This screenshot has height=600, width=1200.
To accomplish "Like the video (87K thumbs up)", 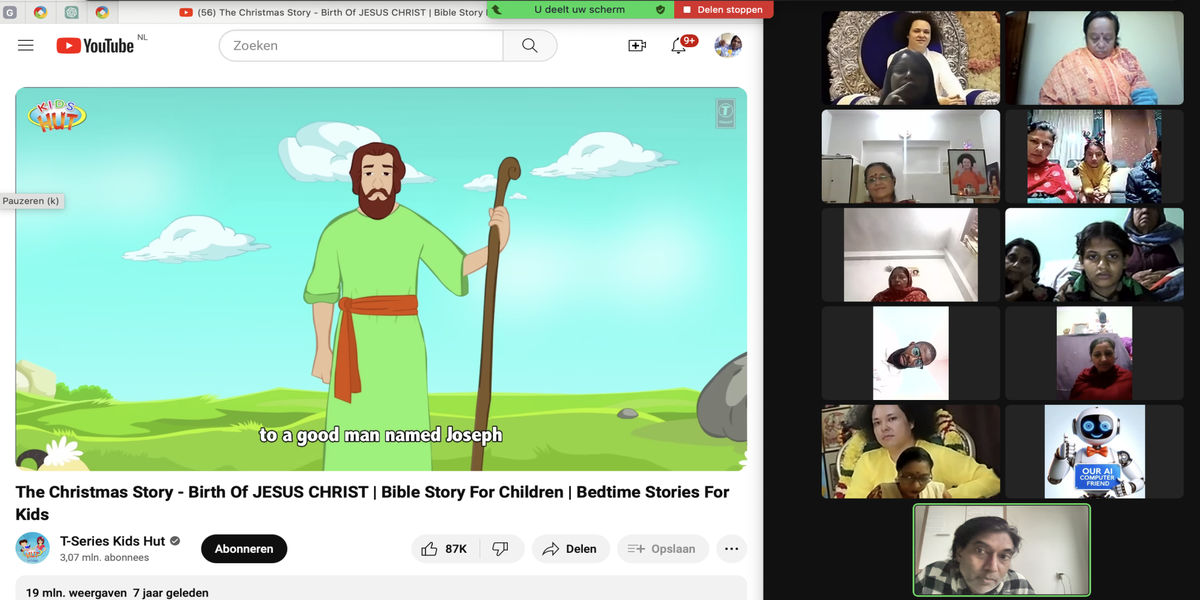I will 445,549.
